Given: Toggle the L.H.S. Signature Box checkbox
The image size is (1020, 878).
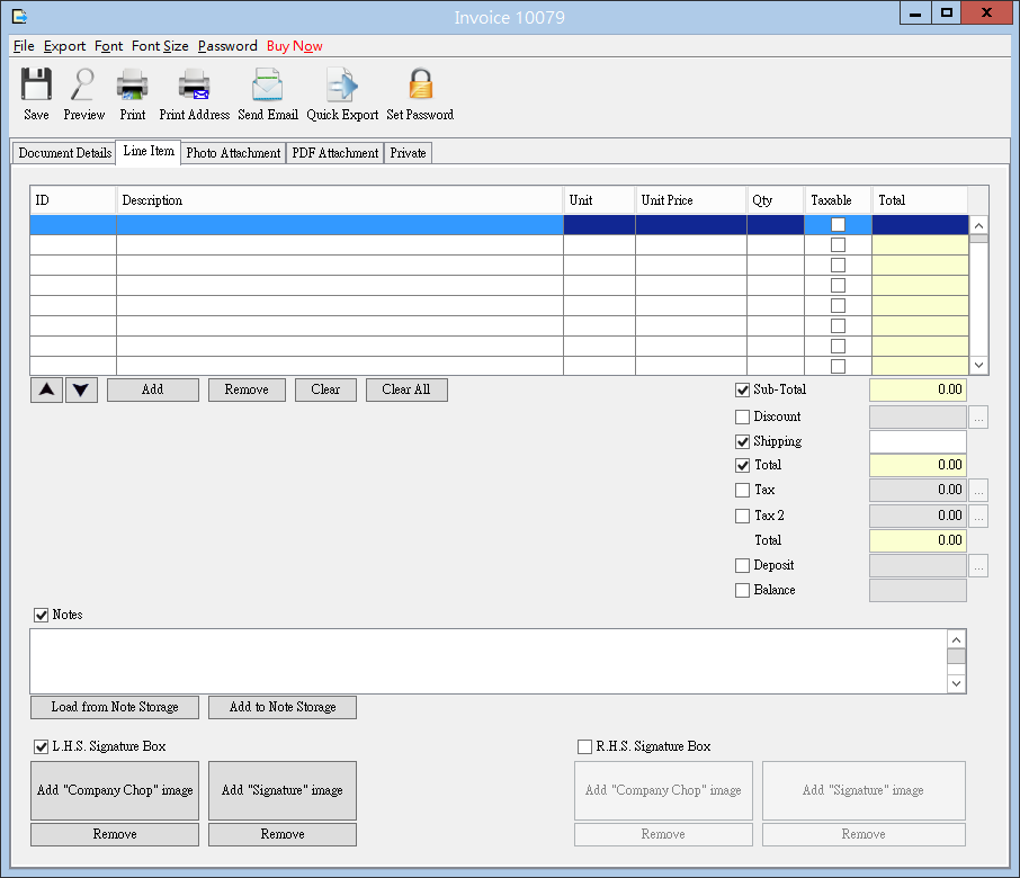Looking at the screenshot, I should coord(41,747).
